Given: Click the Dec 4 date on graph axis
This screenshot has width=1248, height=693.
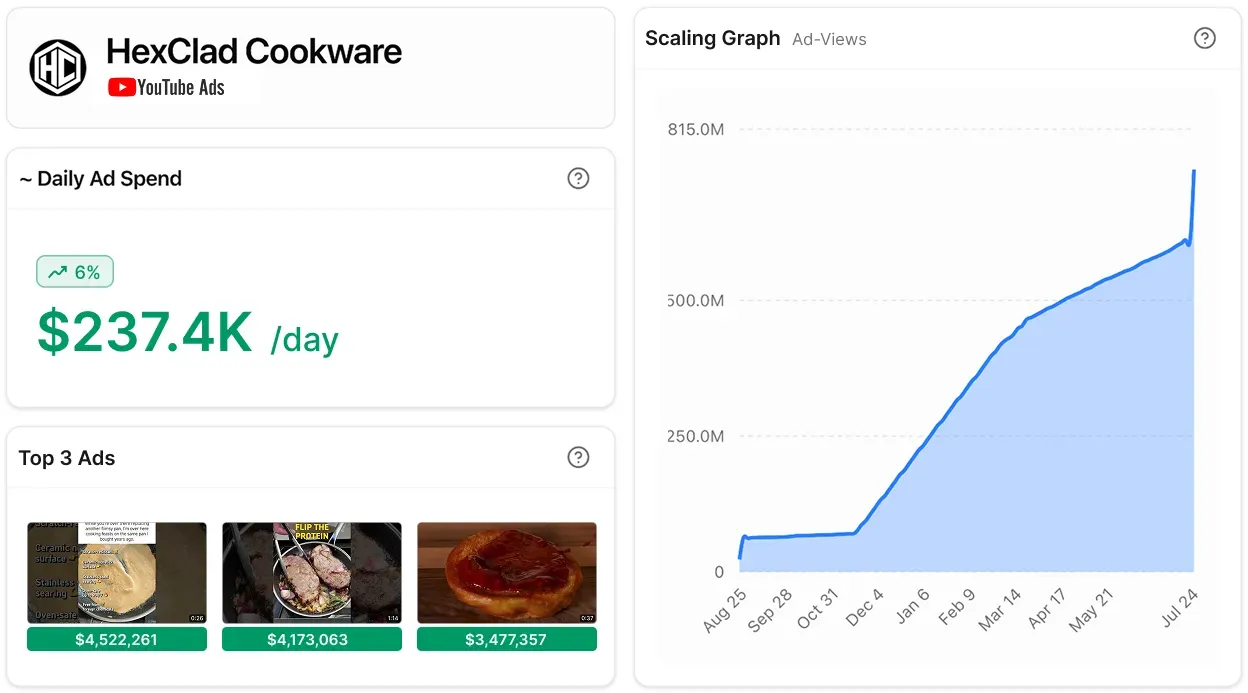Looking at the screenshot, I should tap(863, 608).
